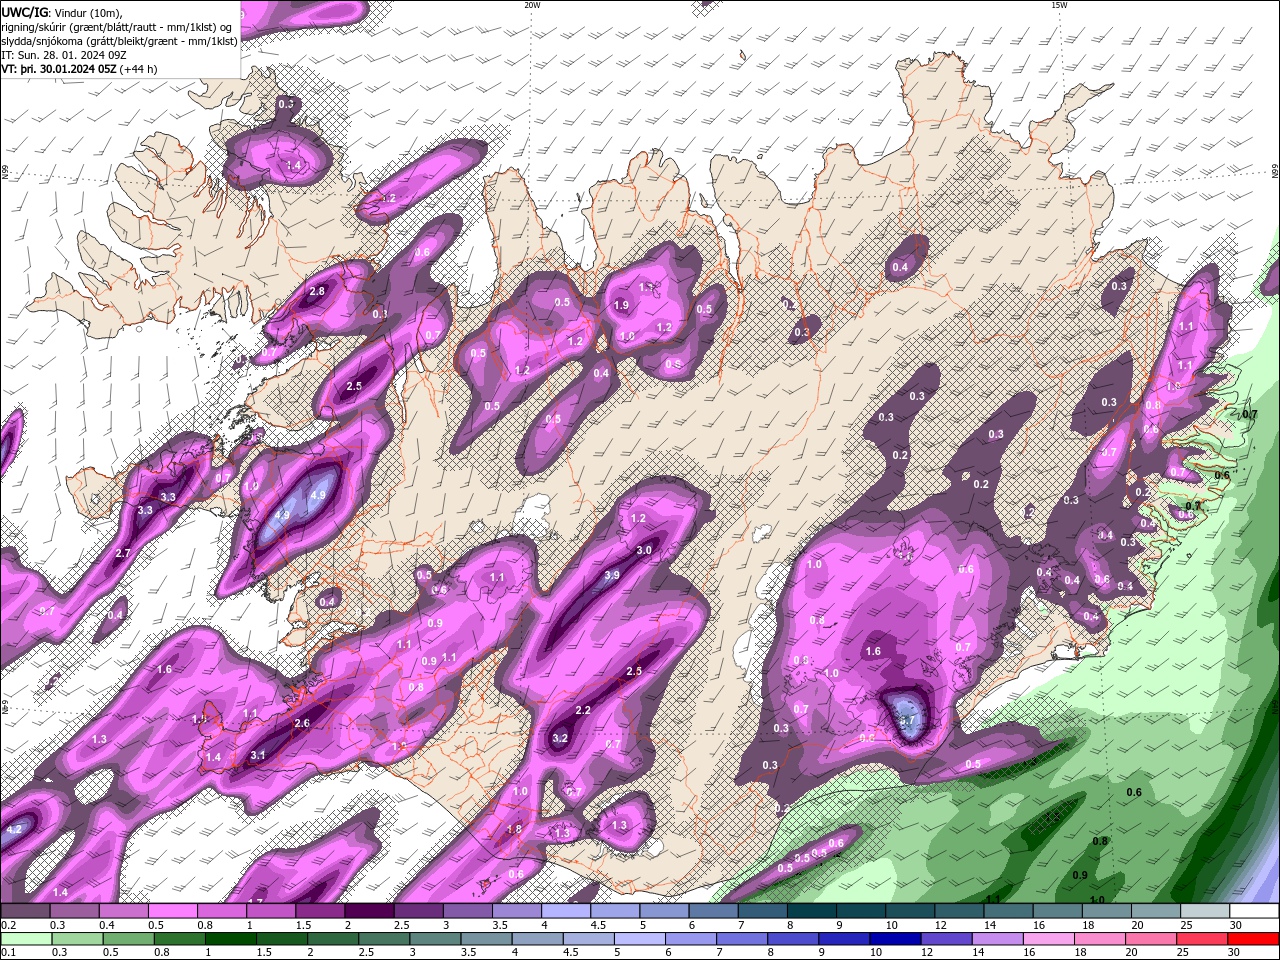Pick the pale green lower swatch between 0.1 and 0.3
This screenshot has height=960, width=1280.
tap(26, 939)
